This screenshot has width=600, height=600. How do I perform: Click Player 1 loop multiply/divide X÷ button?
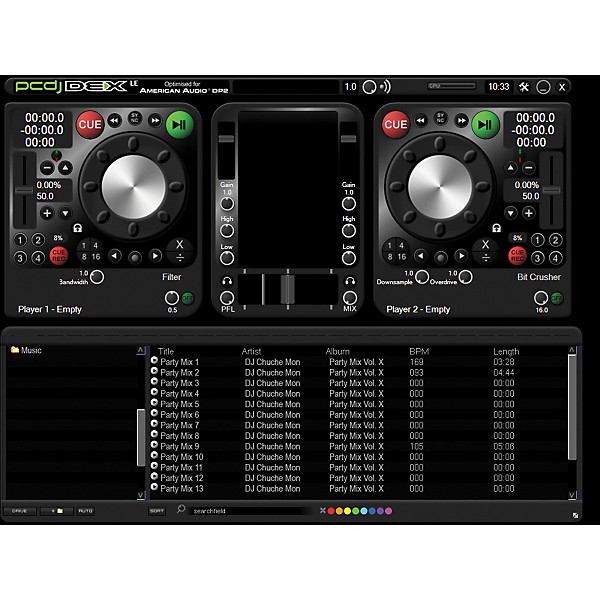point(180,251)
